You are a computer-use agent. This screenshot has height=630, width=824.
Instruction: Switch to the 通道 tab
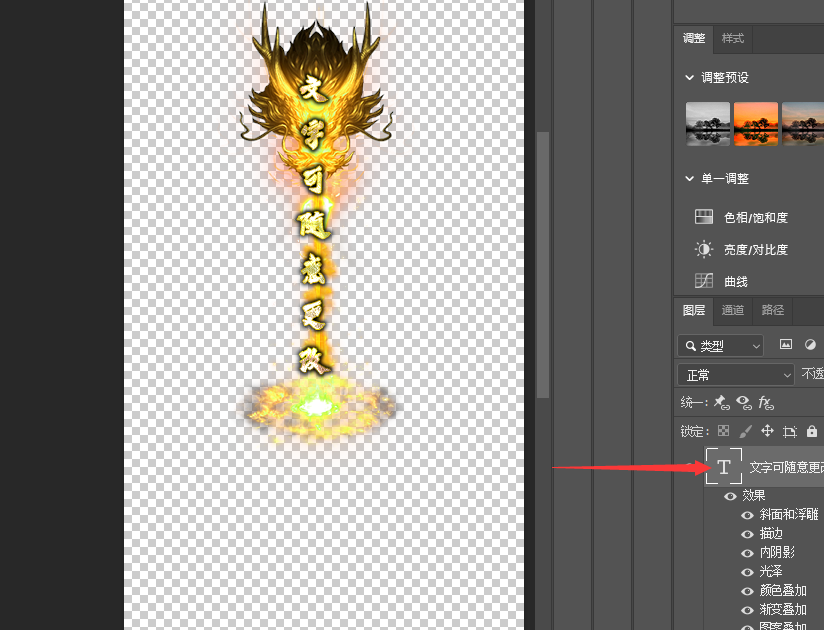(x=733, y=310)
